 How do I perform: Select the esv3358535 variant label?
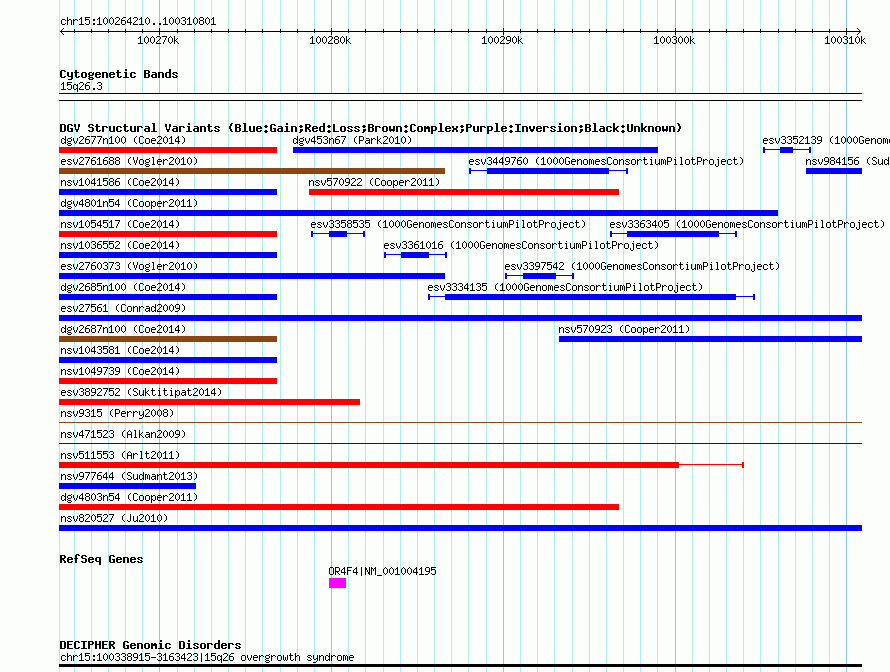[x=448, y=224]
